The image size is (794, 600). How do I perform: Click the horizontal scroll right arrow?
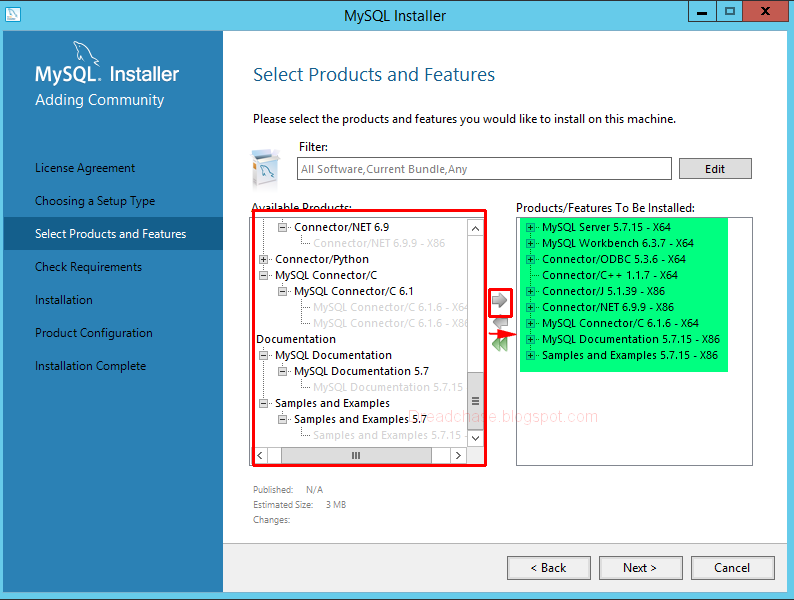click(458, 455)
